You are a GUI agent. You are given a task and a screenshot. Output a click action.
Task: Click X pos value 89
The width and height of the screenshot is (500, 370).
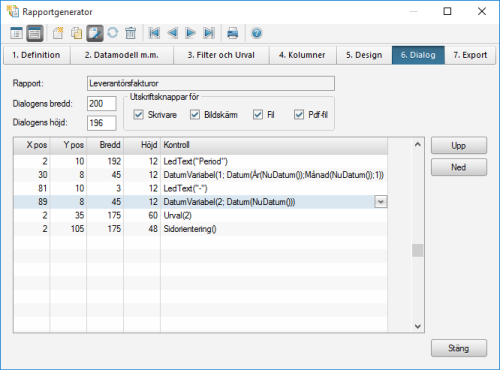tap(42, 202)
